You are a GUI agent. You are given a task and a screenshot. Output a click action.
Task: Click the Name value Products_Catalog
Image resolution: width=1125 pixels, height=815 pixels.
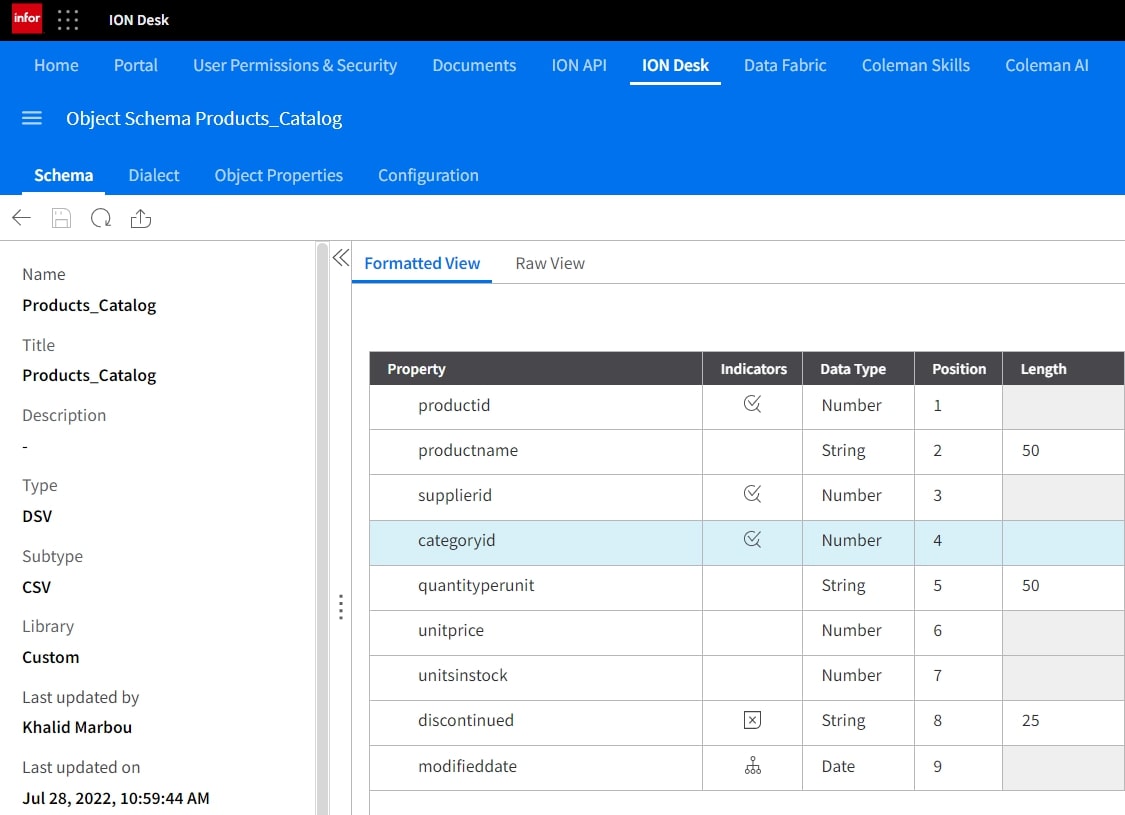(x=89, y=306)
